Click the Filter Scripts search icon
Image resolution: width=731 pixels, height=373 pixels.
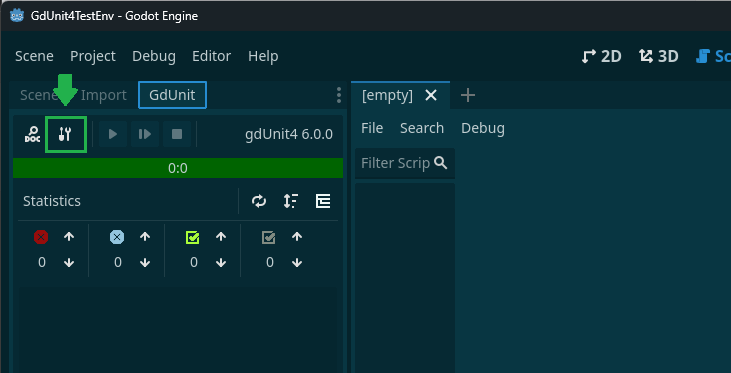(441, 163)
